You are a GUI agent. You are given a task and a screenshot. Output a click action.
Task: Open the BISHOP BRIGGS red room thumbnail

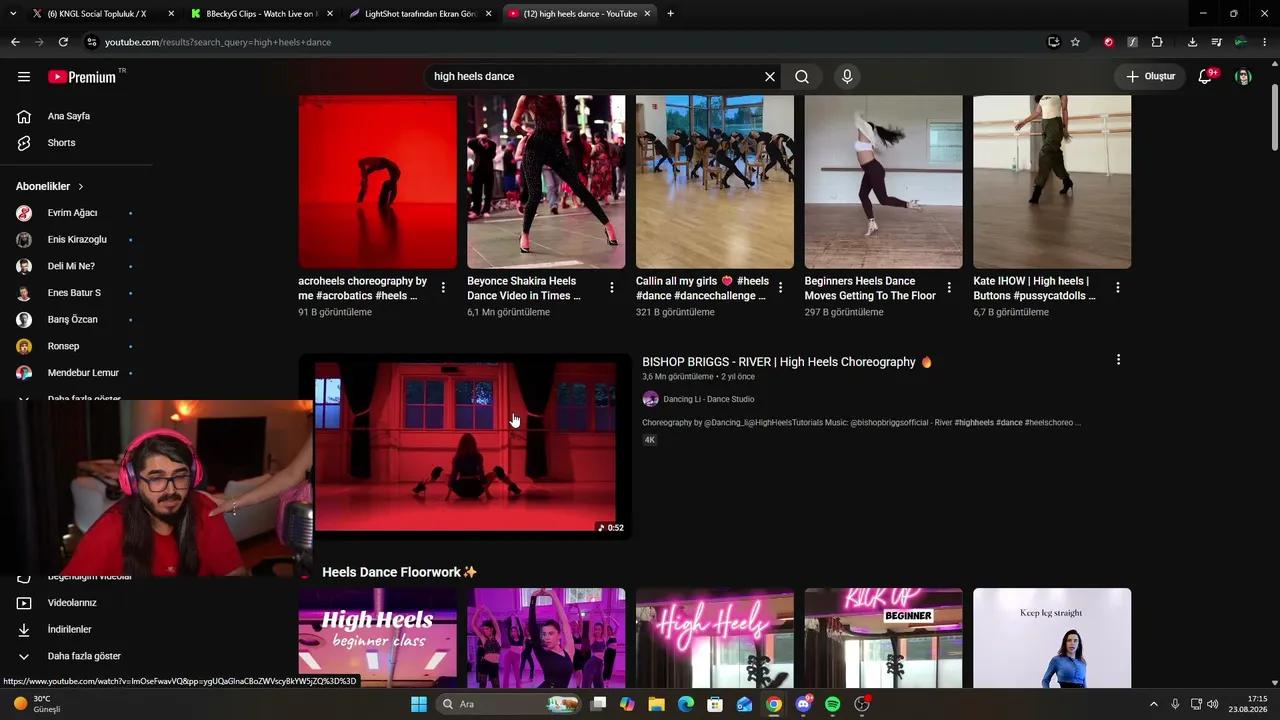click(x=465, y=446)
